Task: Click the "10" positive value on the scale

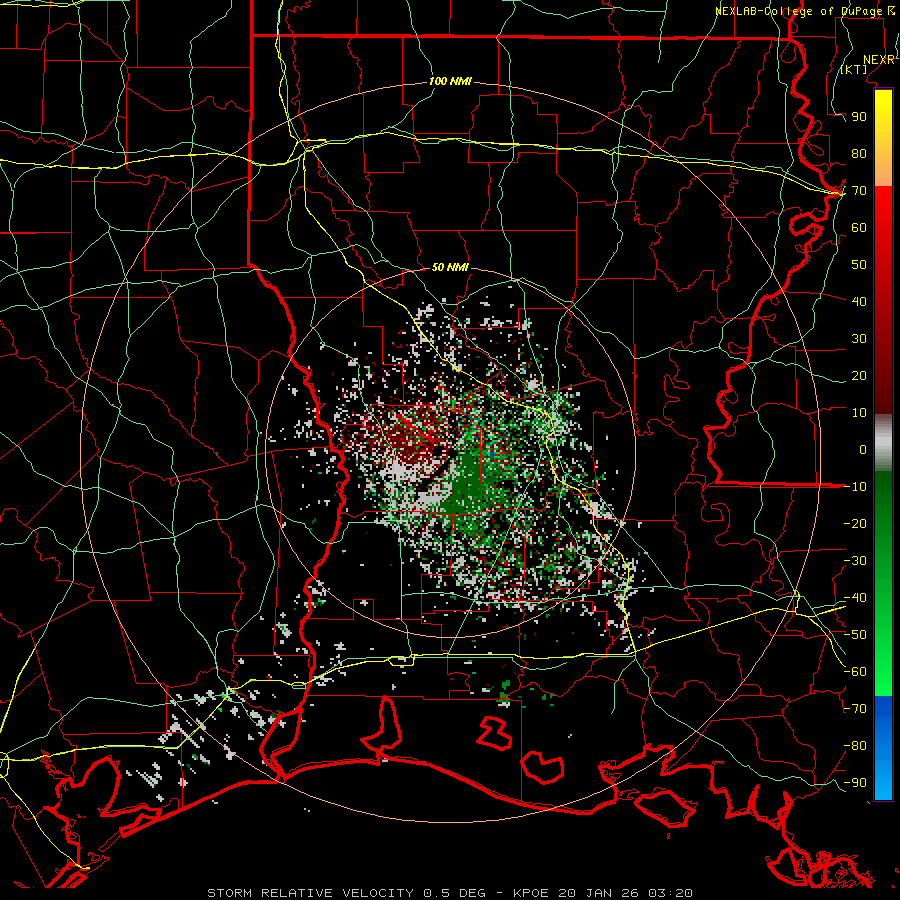Action: [859, 413]
